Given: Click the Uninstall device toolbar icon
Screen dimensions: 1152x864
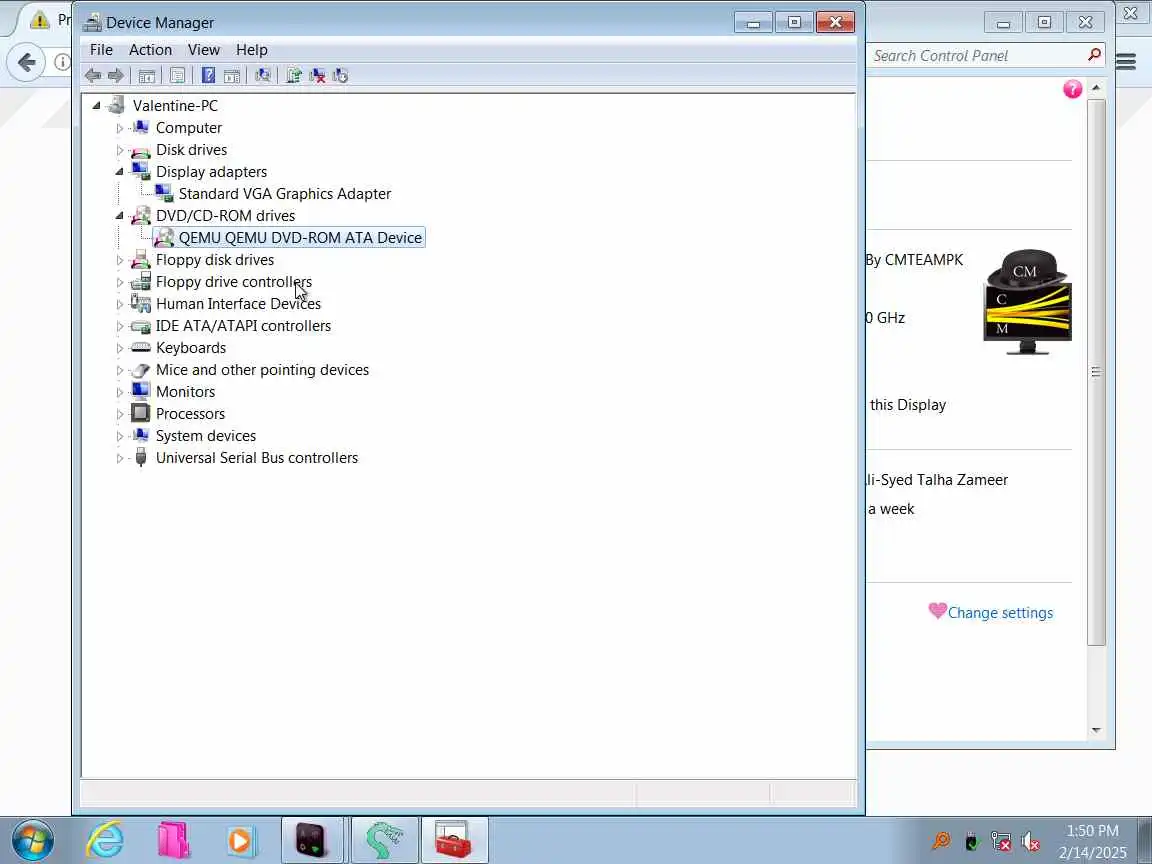Looking at the screenshot, I should [x=317, y=75].
